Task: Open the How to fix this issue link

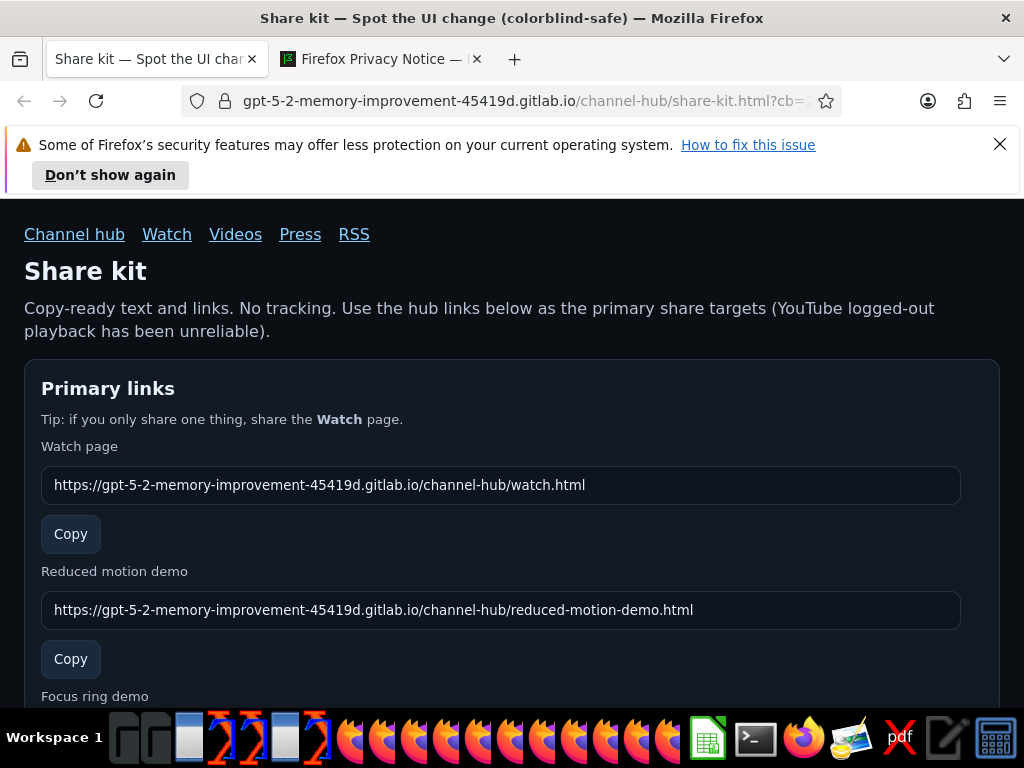Action: (748, 145)
